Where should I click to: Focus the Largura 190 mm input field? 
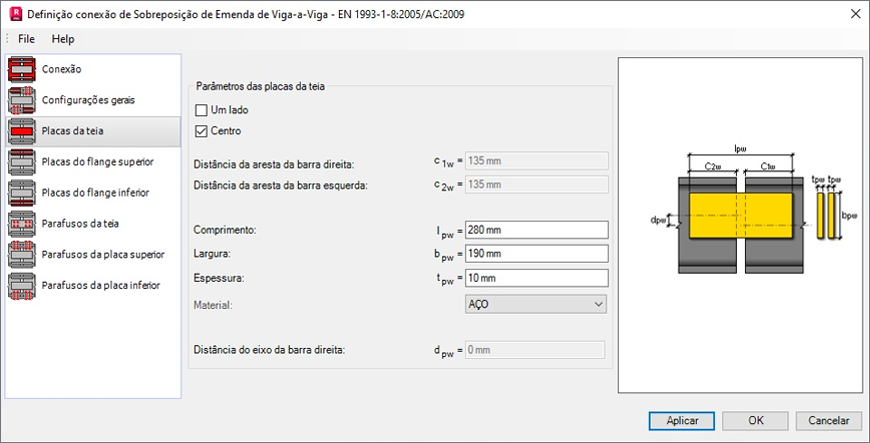point(537,254)
